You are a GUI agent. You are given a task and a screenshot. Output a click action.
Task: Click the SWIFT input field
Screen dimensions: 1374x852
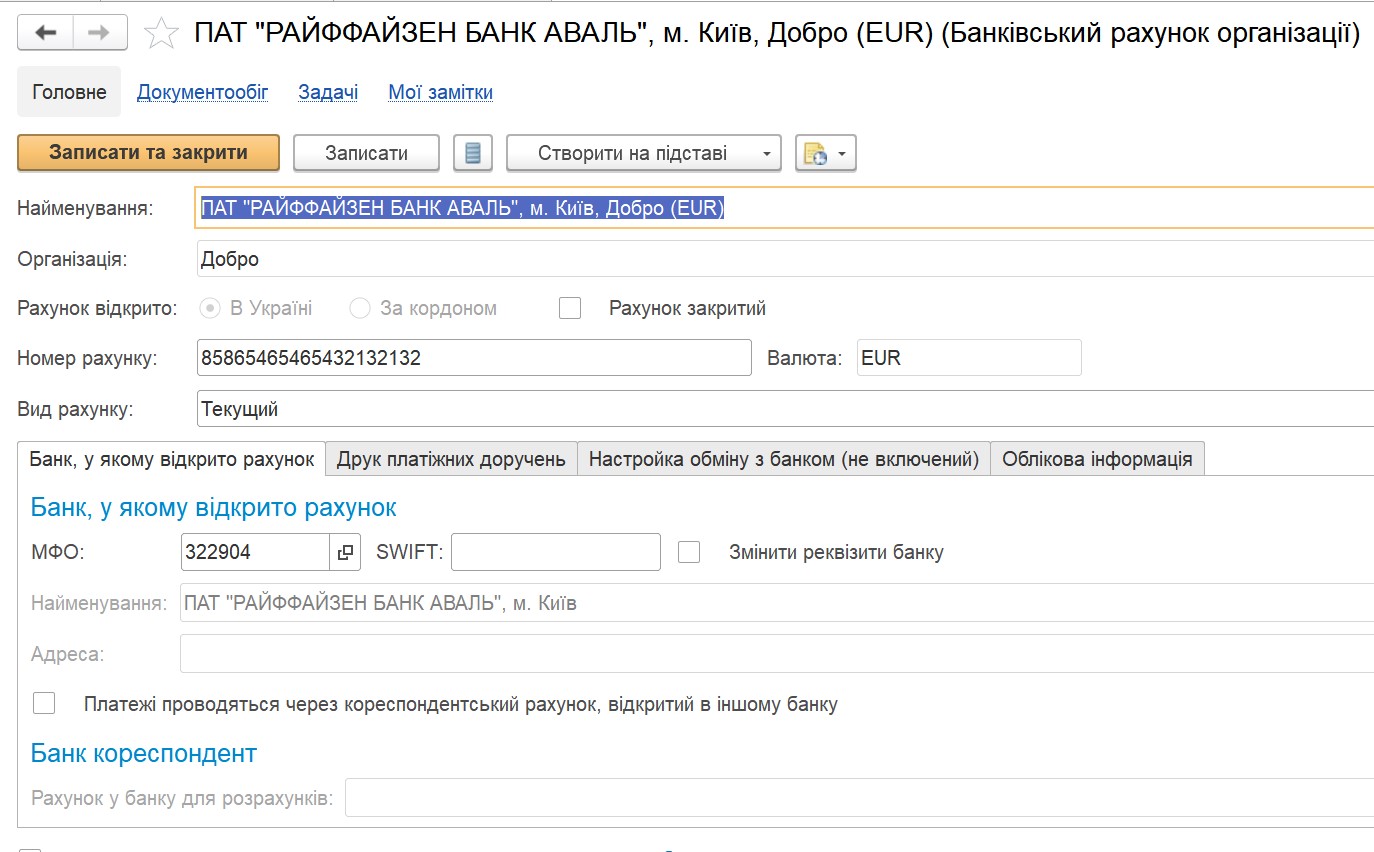coord(556,552)
